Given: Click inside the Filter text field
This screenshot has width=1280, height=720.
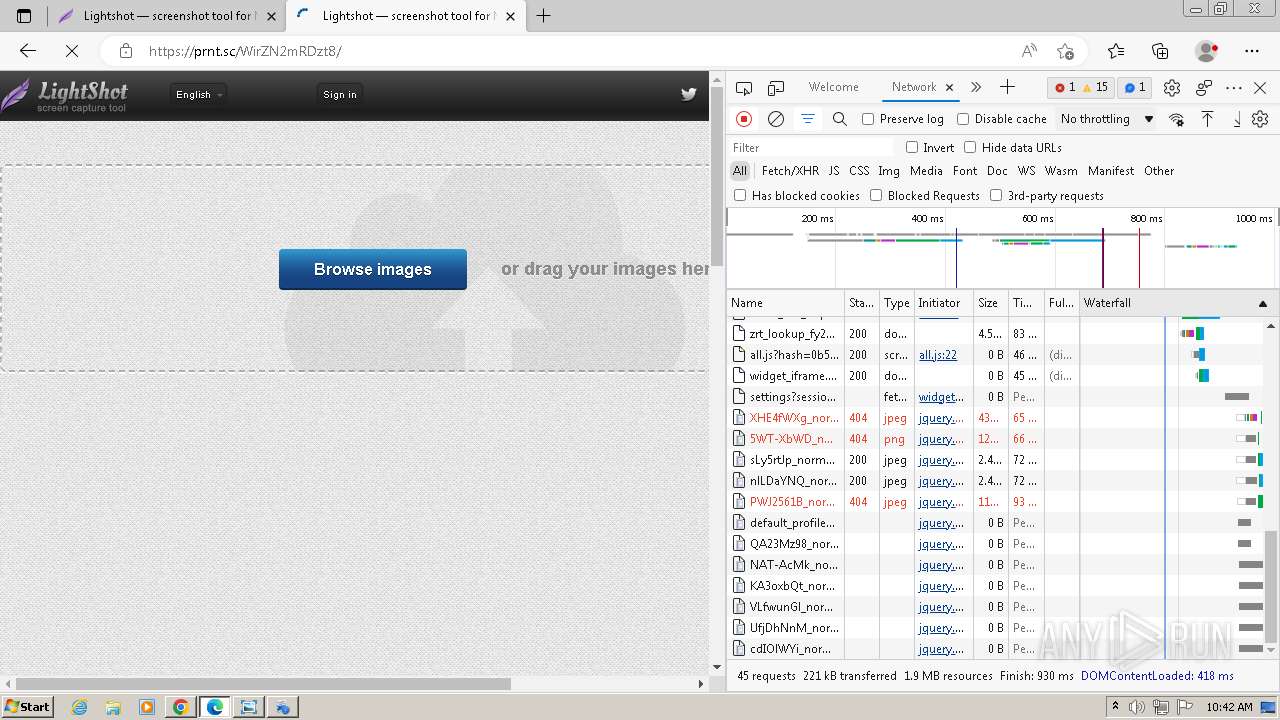Looking at the screenshot, I should (x=812, y=147).
